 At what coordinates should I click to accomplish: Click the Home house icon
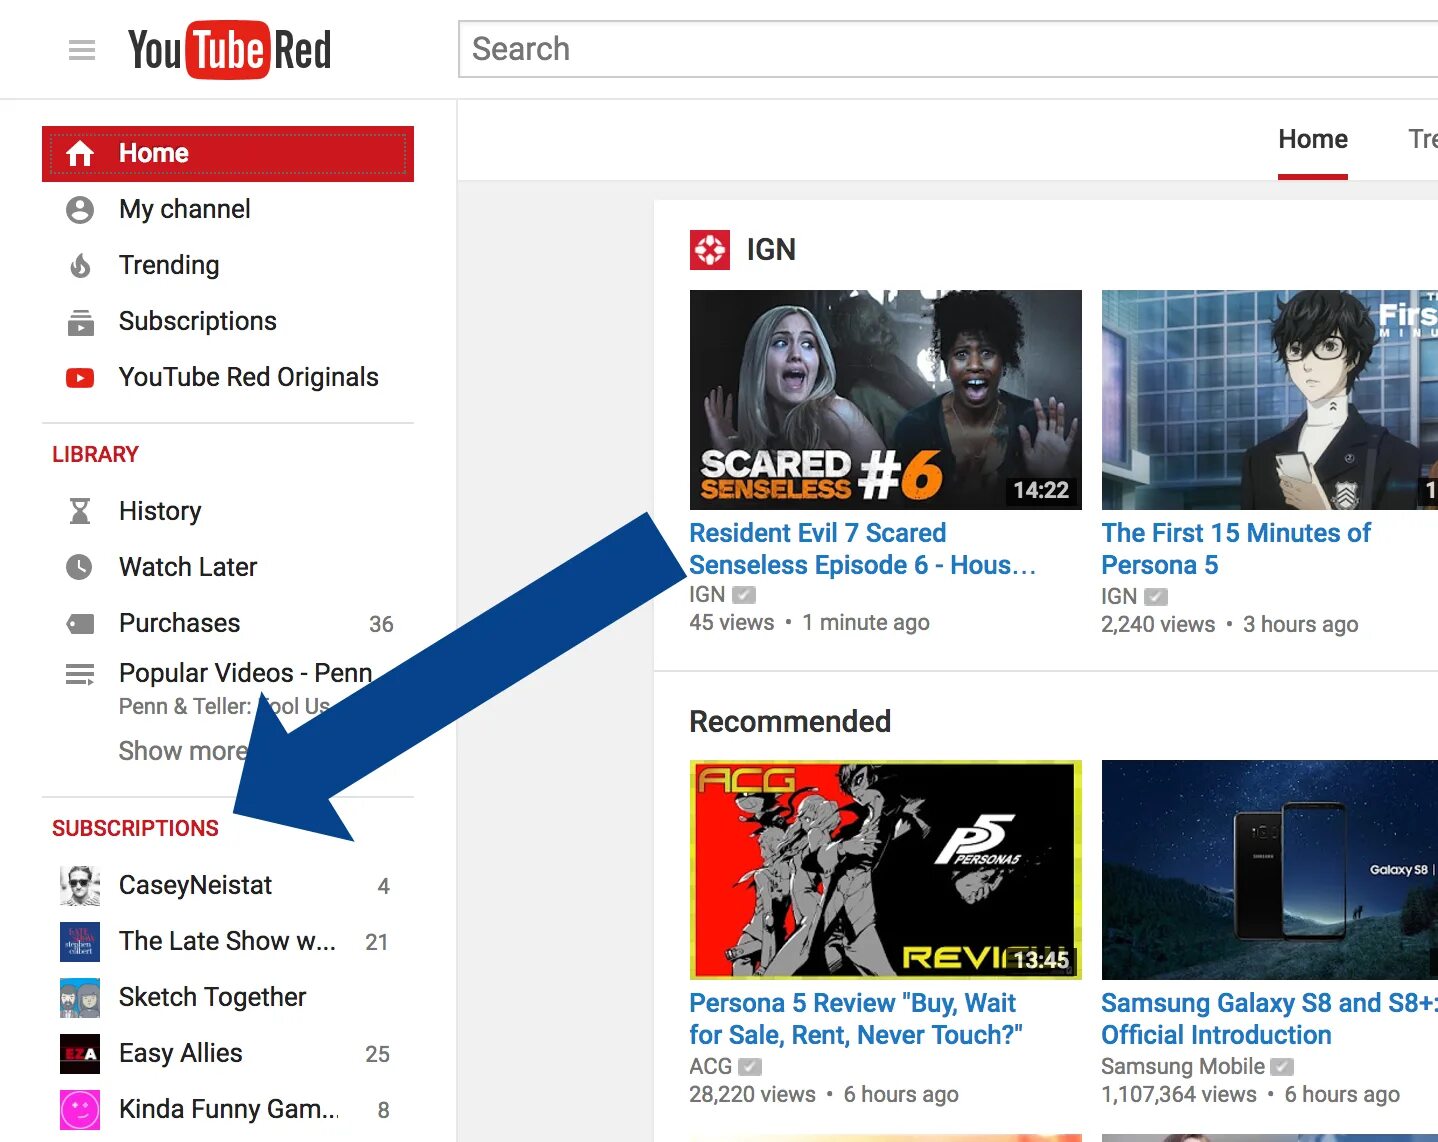(x=80, y=153)
